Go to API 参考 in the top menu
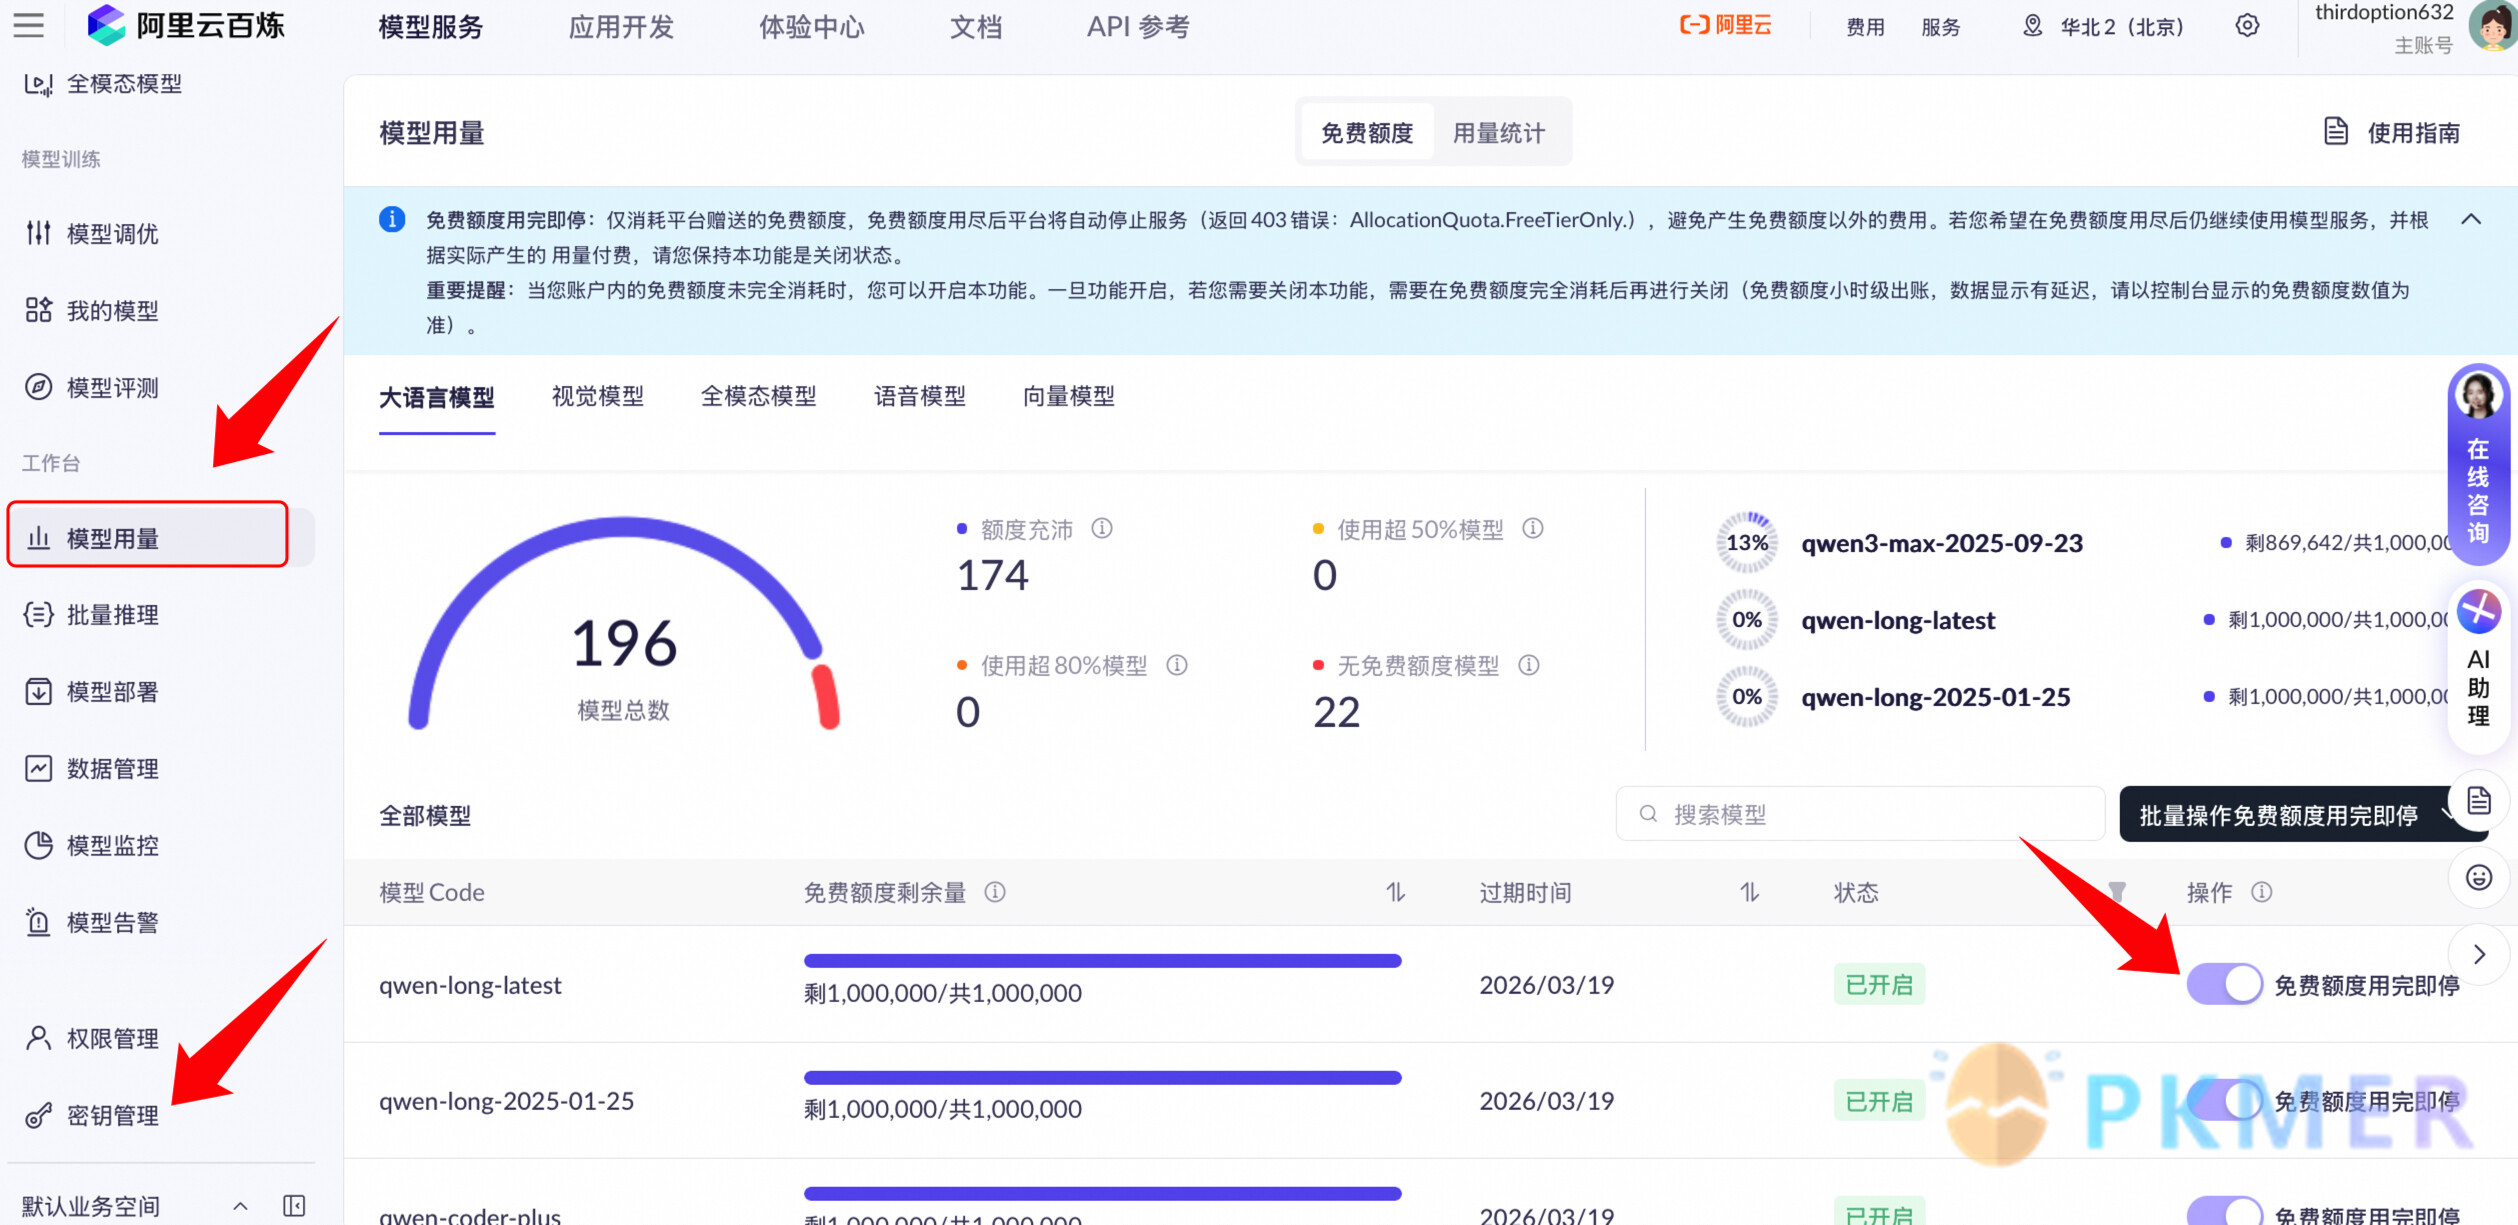Image resolution: width=2518 pixels, height=1225 pixels. (x=1137, y=27)
